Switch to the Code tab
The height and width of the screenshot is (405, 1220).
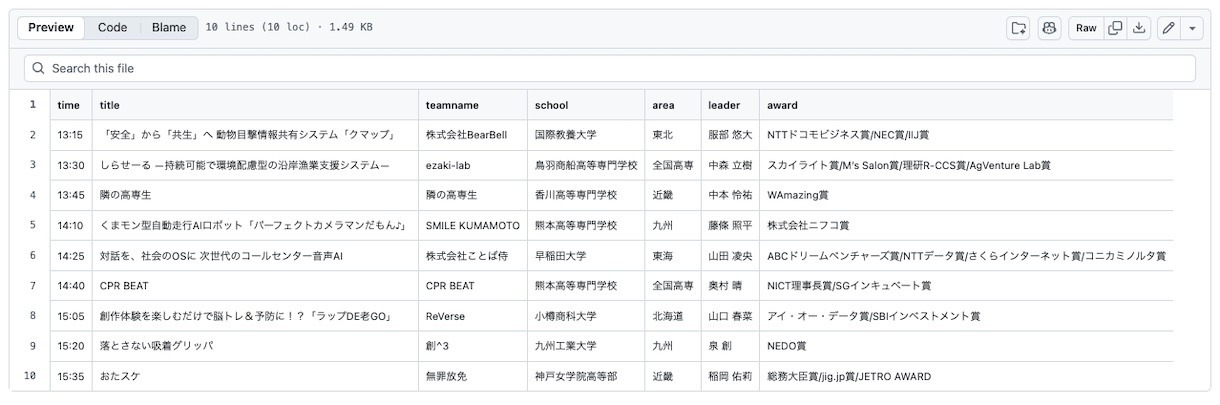(x=112, y=28)
